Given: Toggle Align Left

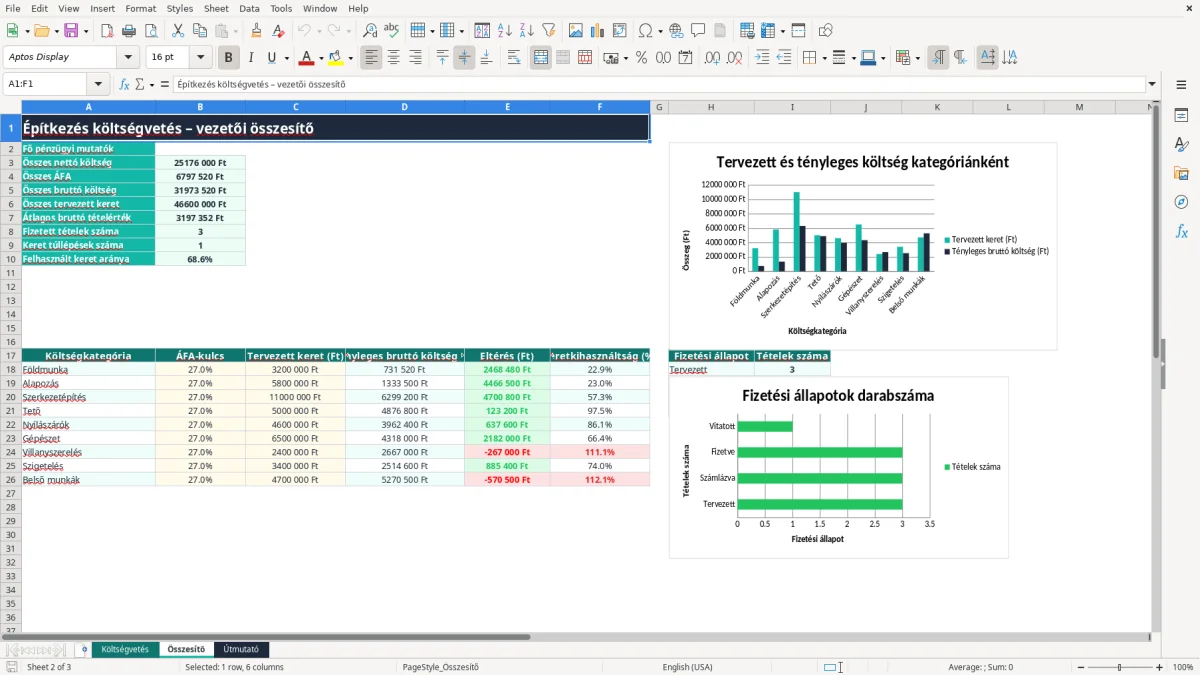Looking at the screenshot, I should (372, 58).
